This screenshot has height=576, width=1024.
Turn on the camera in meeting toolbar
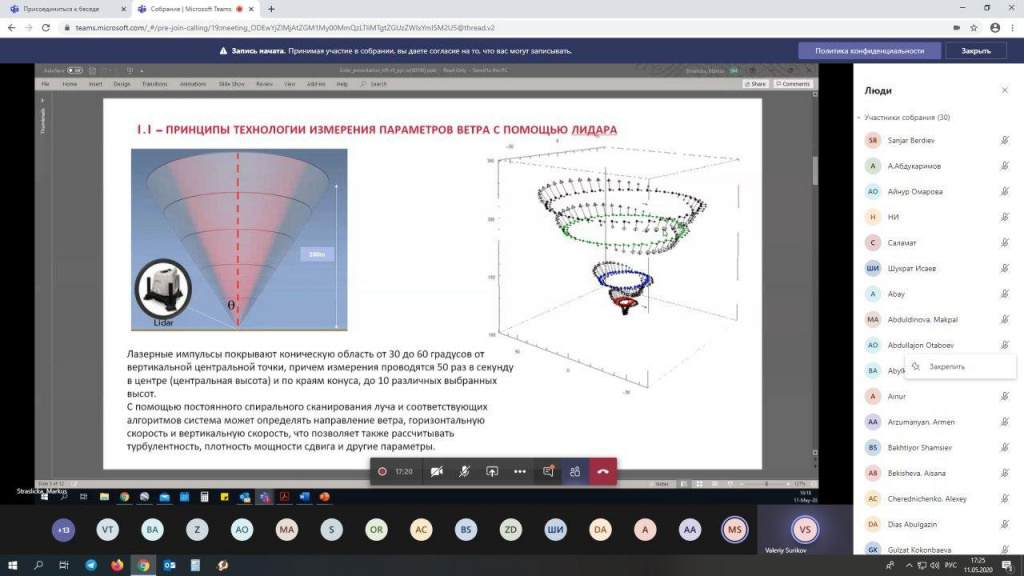pyautogui.click(x=437, y=471)
